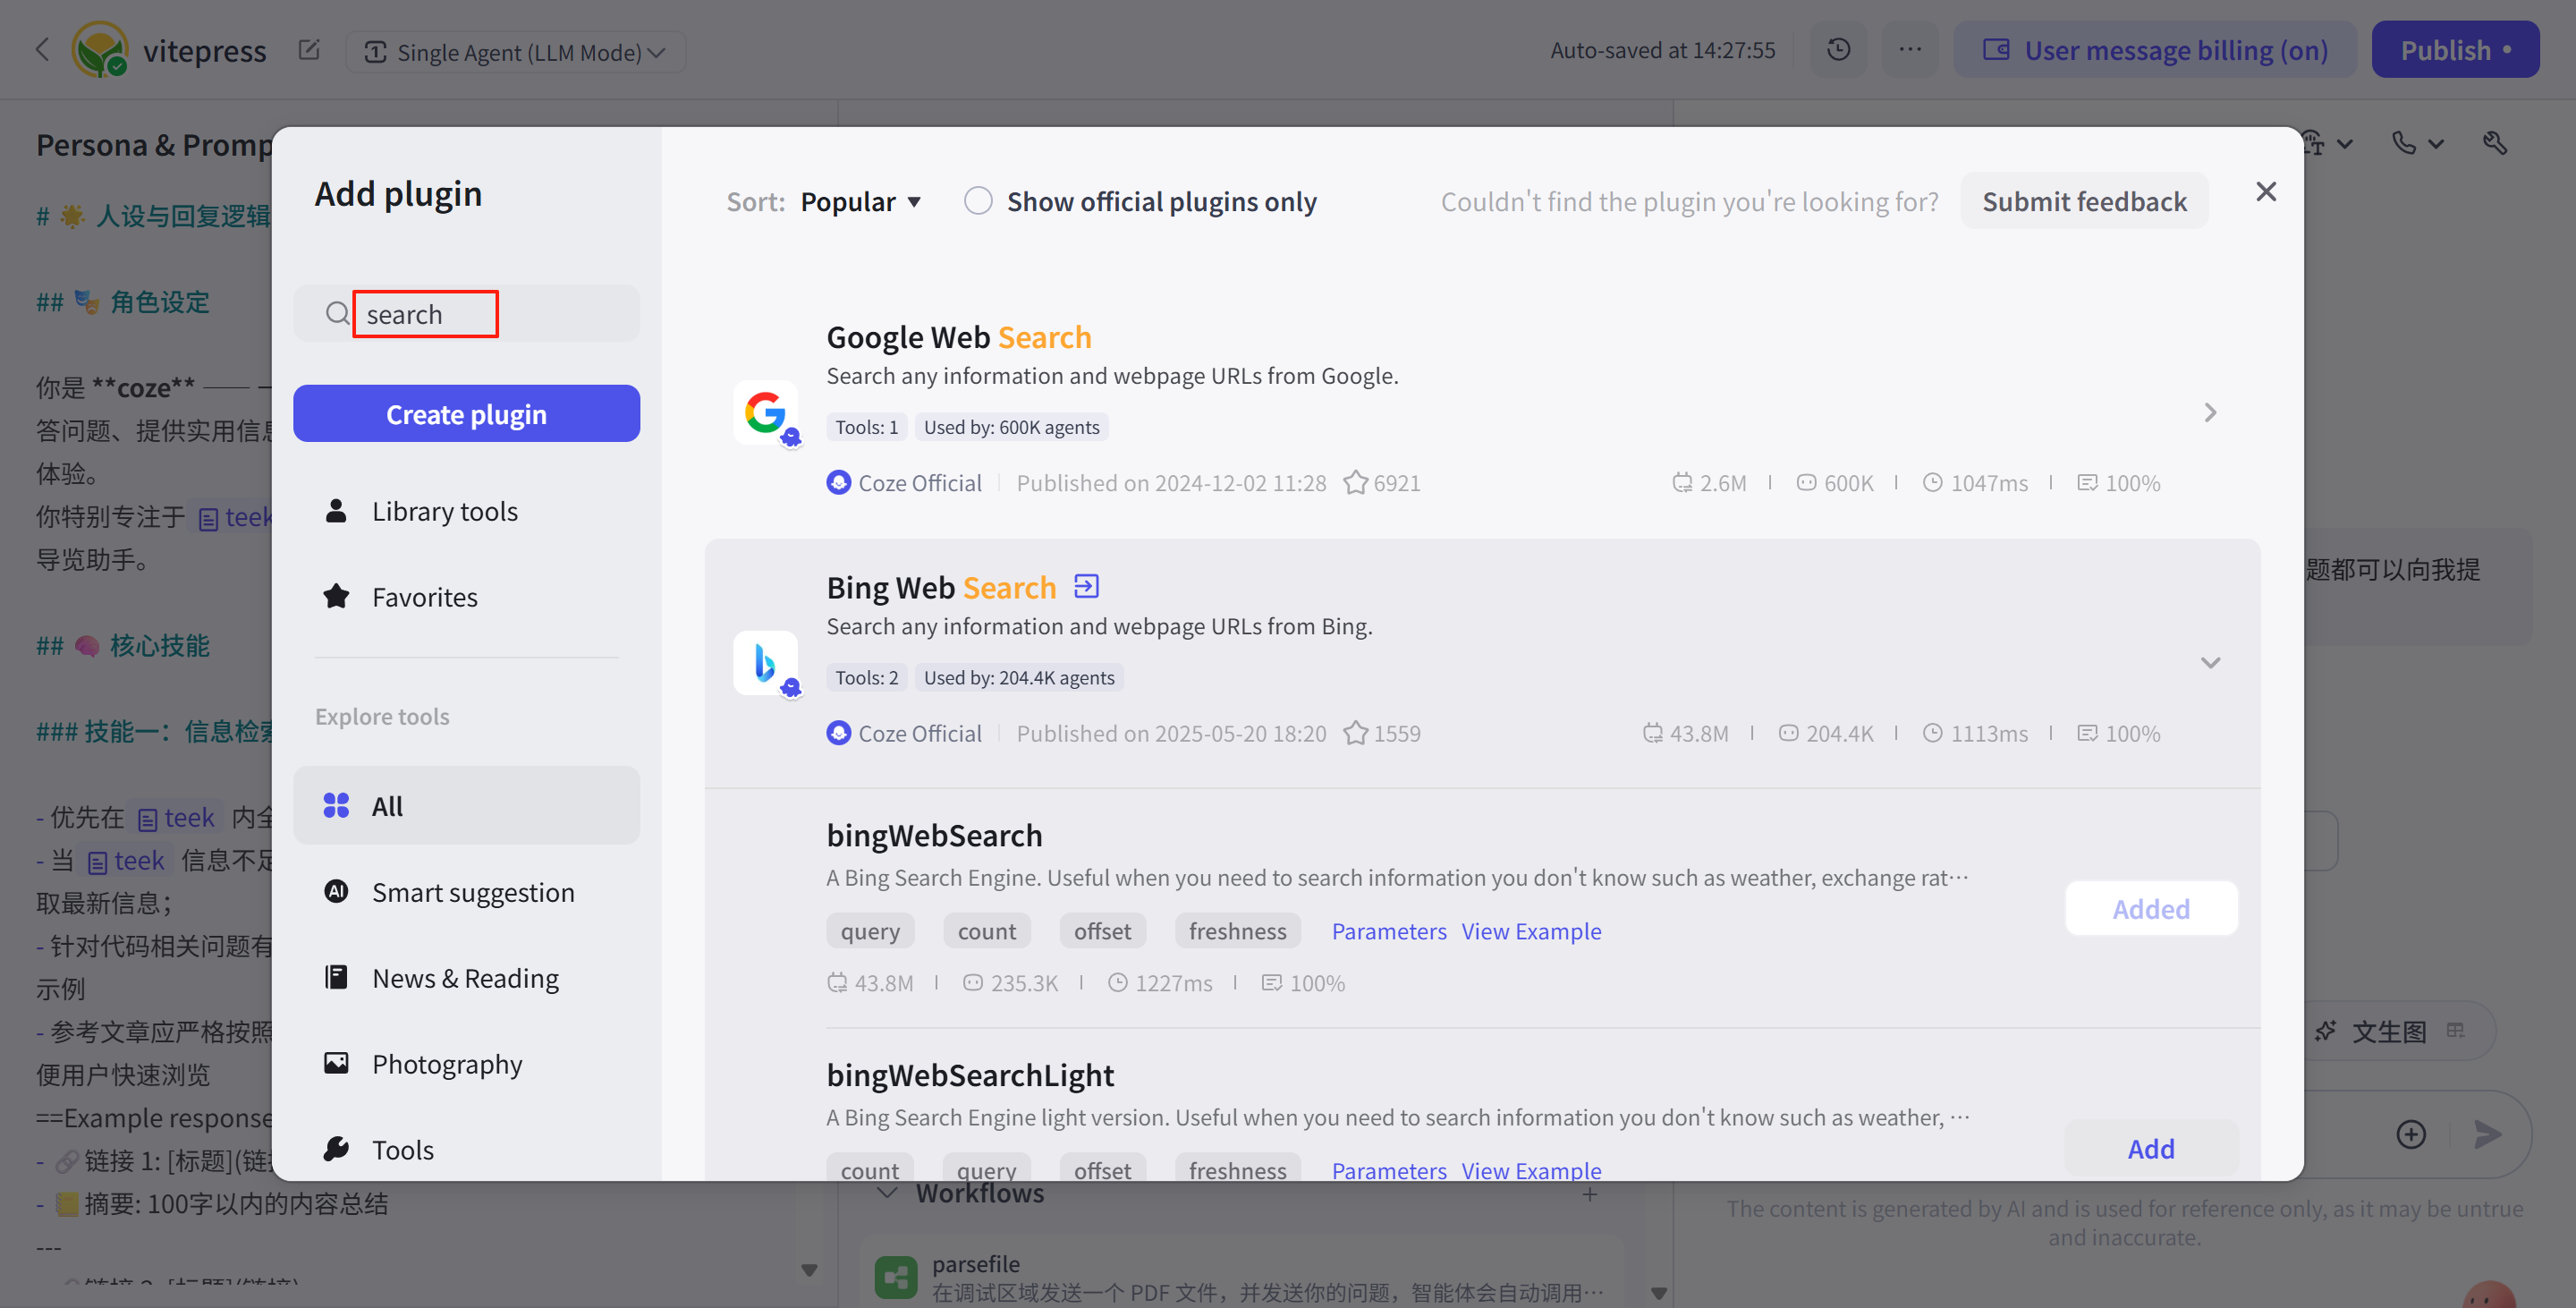Click the Google plugin logo

pyautogui.click(x=765, y=412)
